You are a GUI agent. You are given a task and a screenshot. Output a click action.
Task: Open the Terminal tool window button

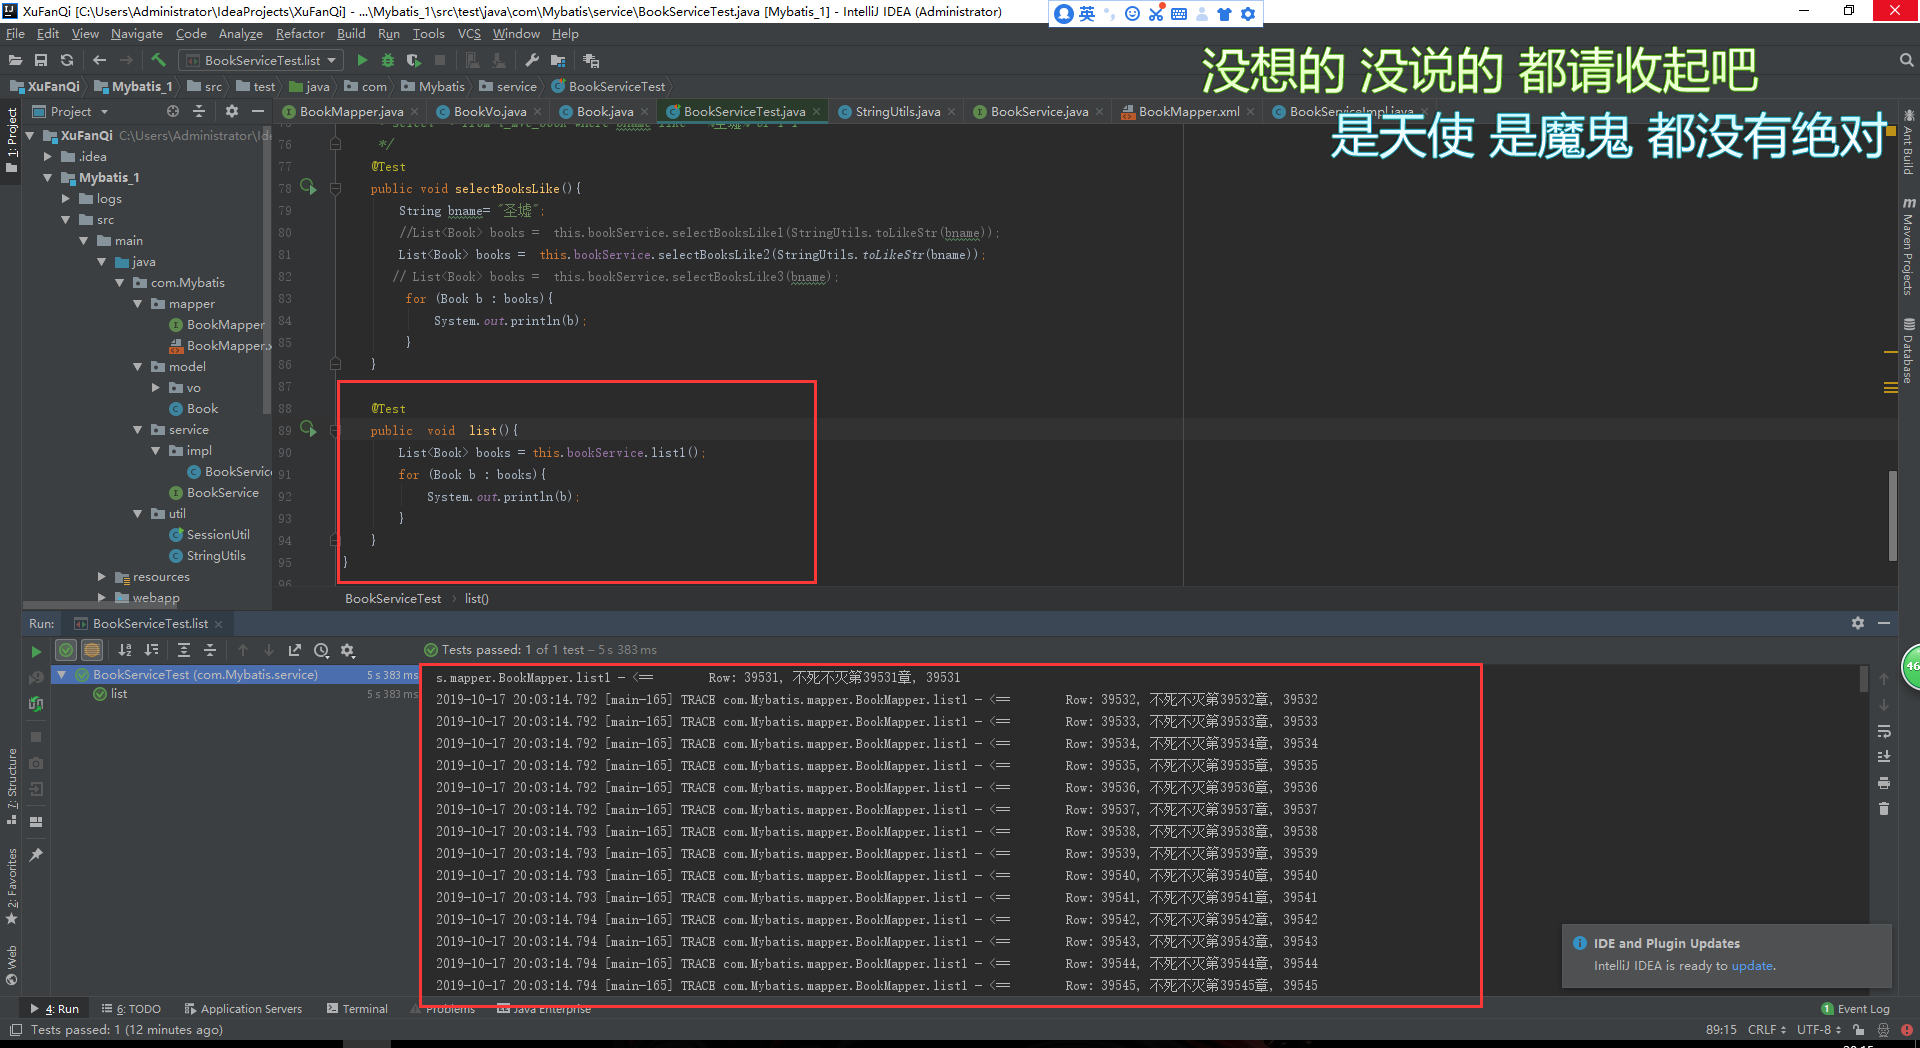(357, 1009)
